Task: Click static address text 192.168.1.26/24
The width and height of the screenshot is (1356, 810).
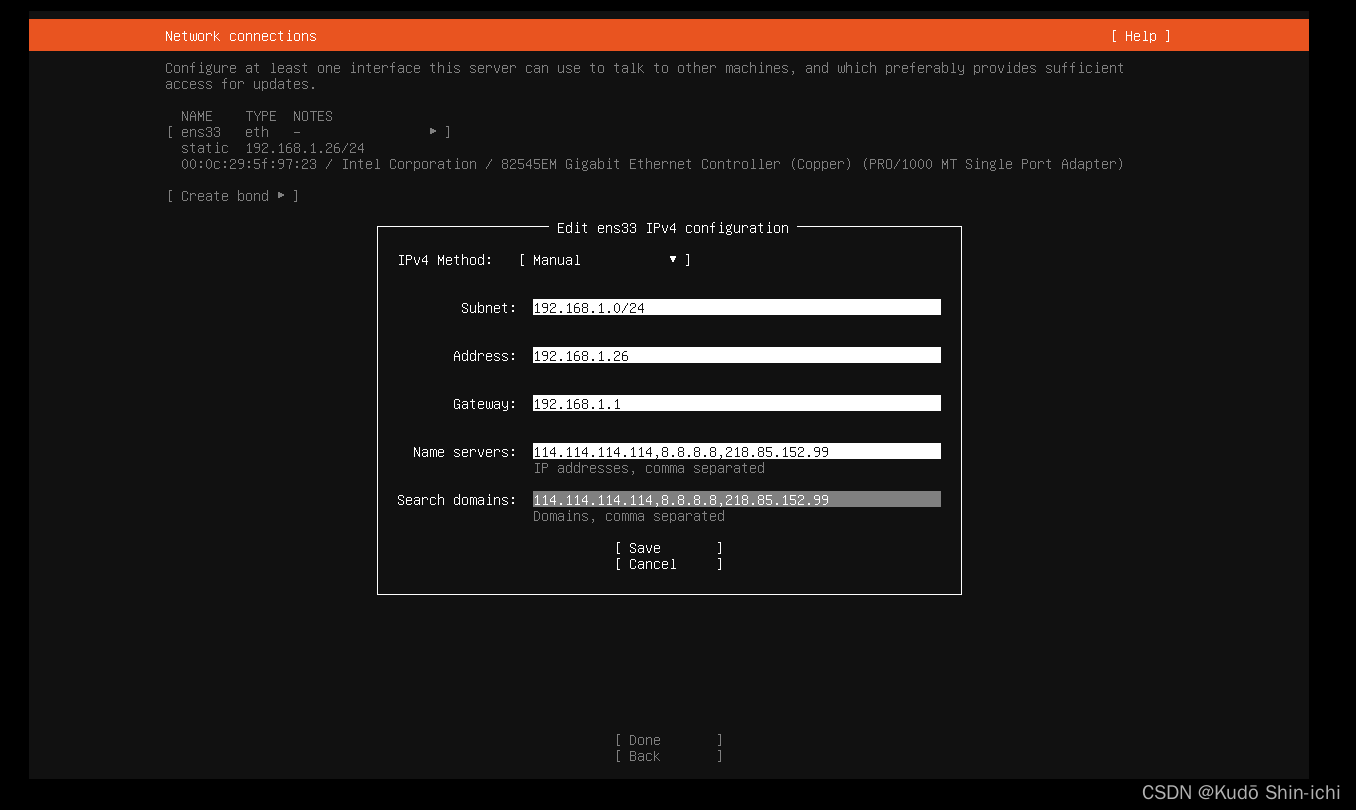Action: tap(305, 148)
